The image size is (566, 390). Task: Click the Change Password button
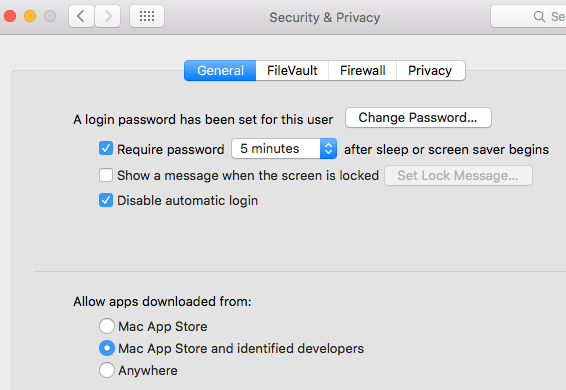pyautogui.click(x=418, y=118)
